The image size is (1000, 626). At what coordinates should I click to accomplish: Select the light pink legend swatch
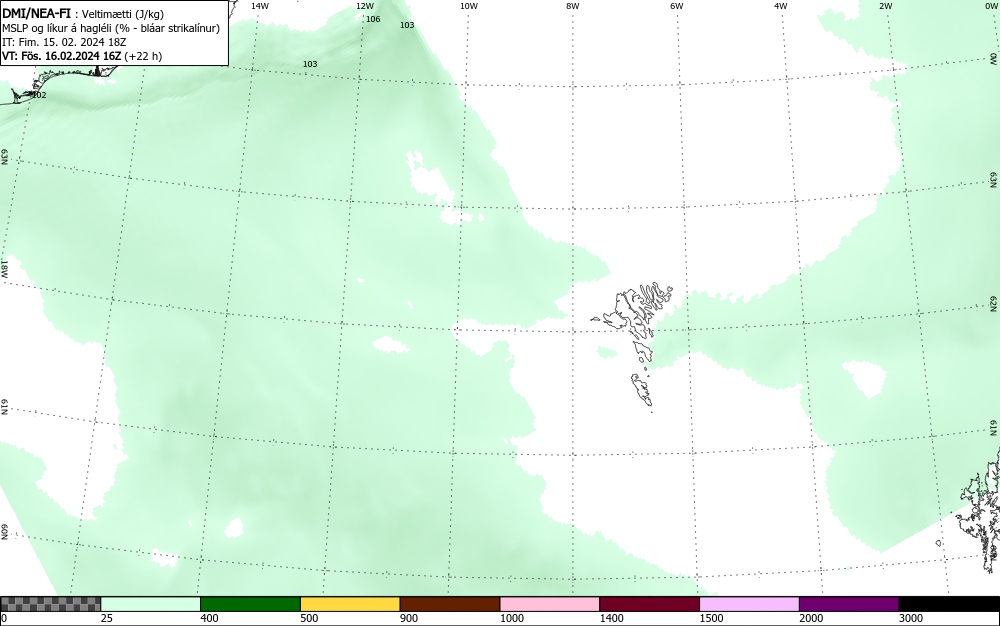click(x=550, y=604)
